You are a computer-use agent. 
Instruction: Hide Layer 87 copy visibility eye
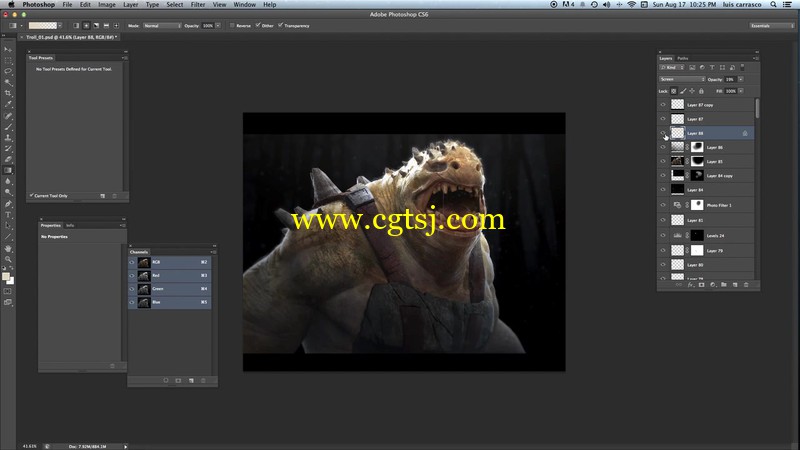(x=663, y=105)
